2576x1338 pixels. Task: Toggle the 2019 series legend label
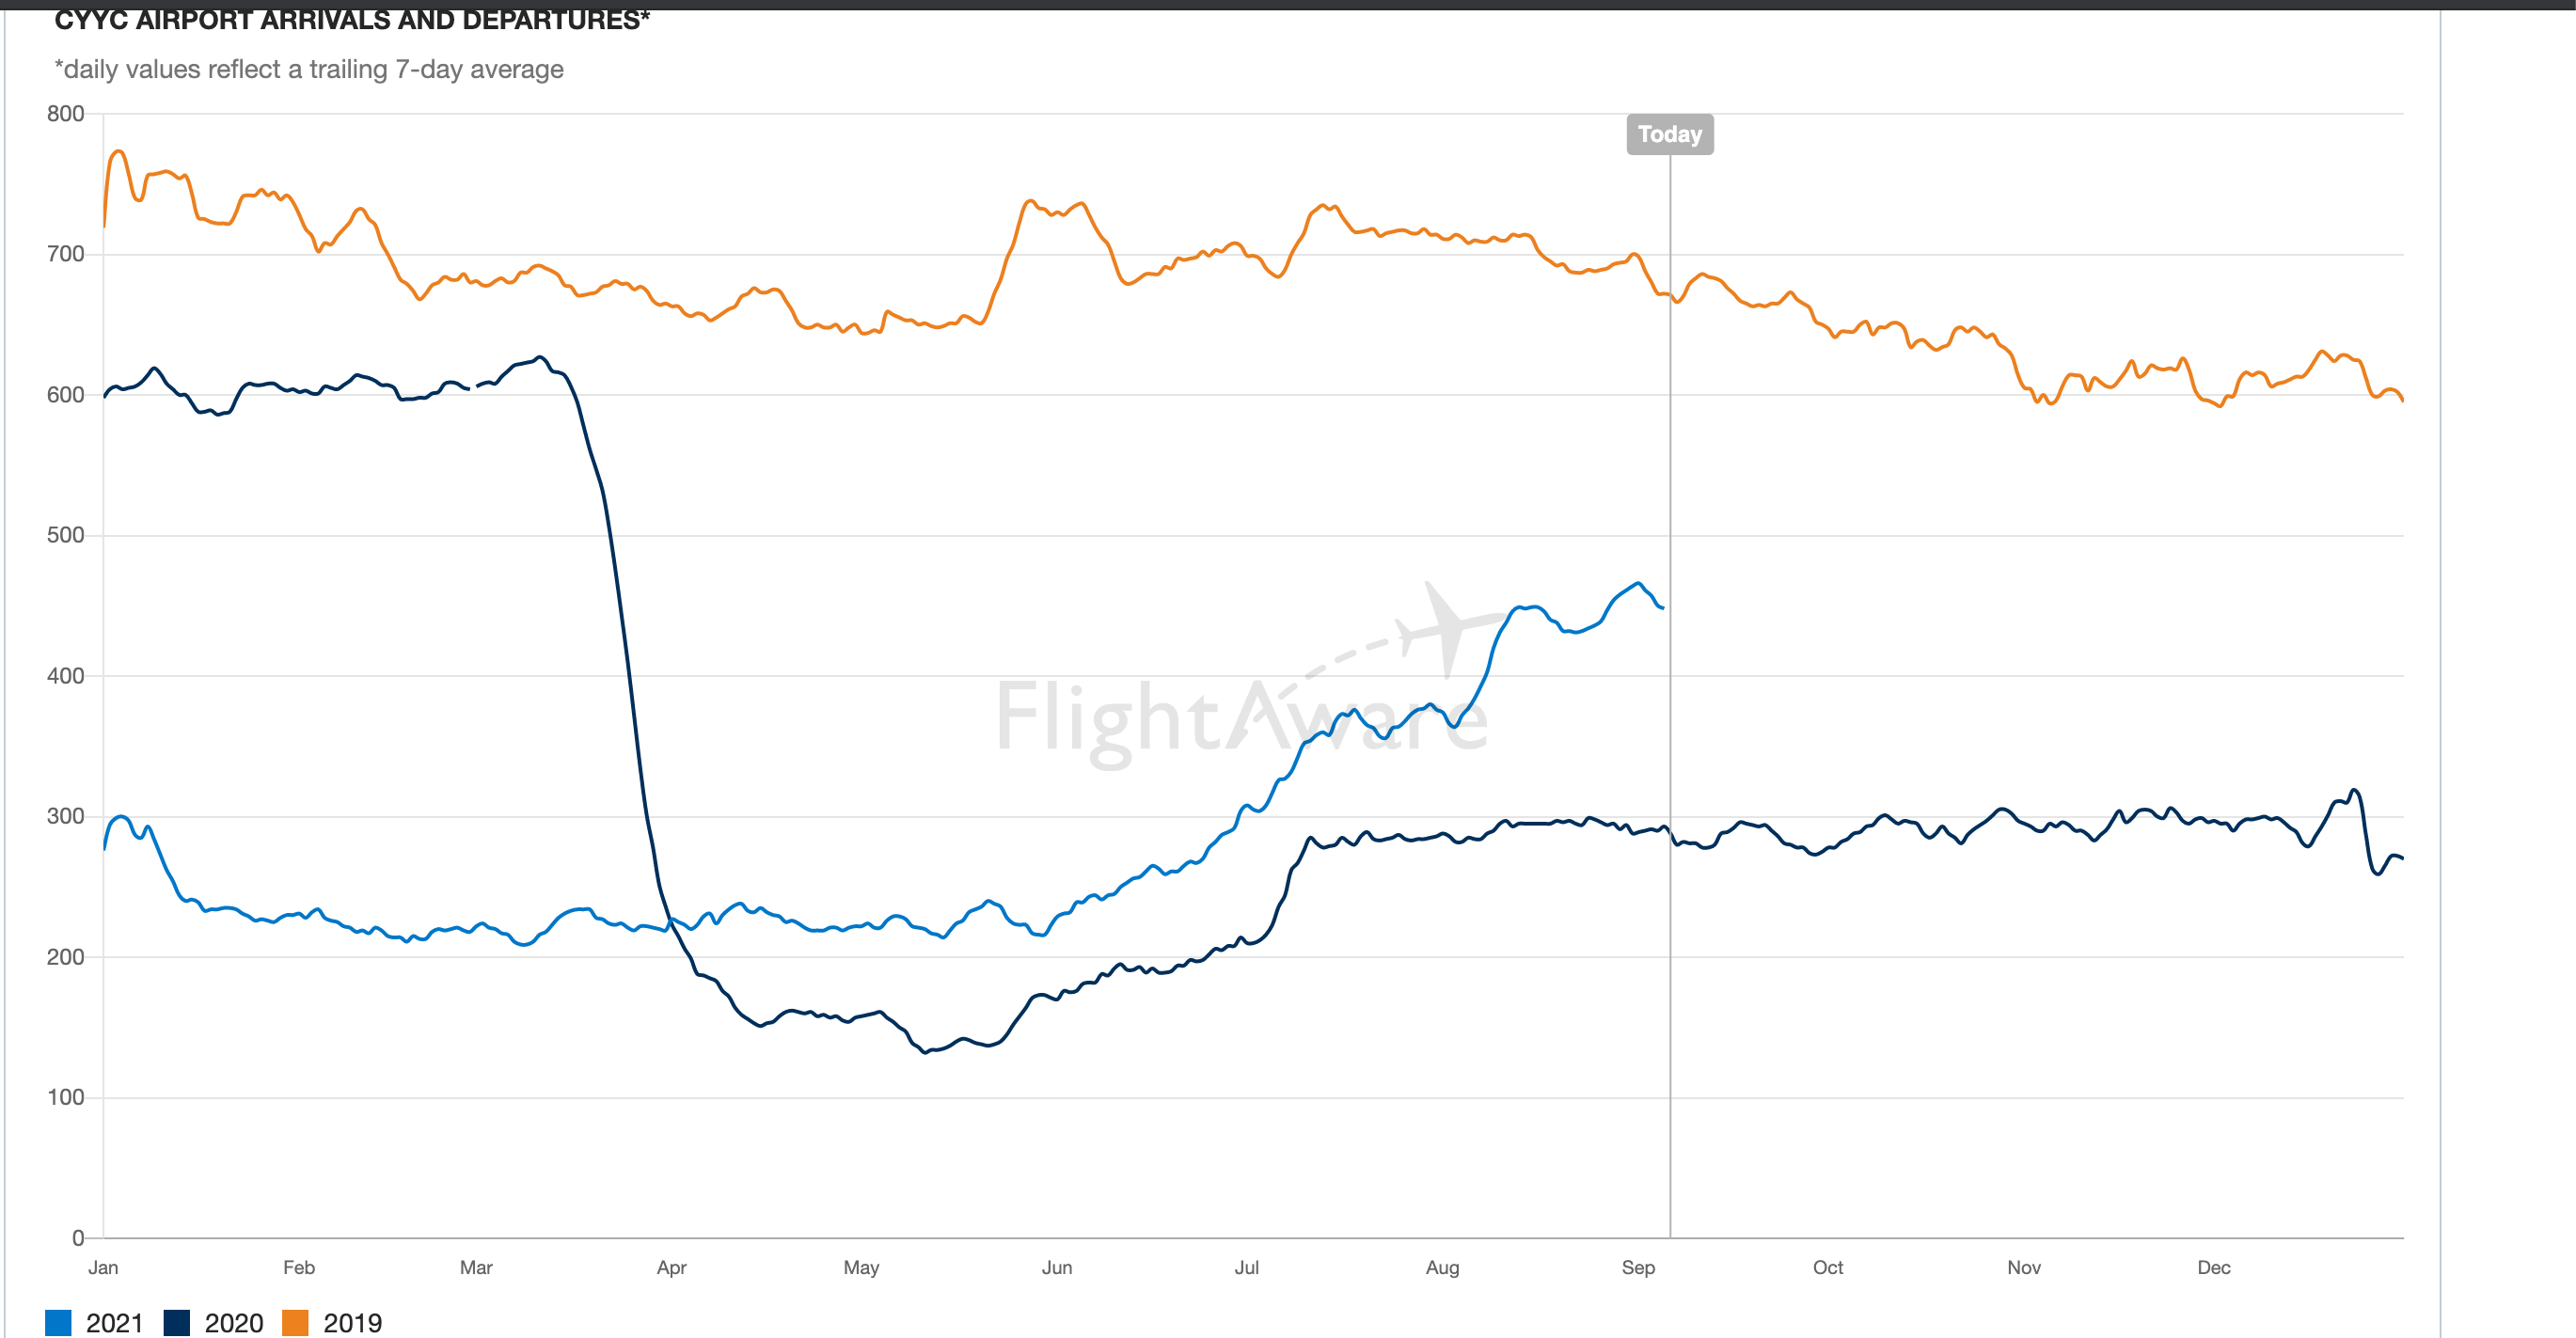(352, 1322)
